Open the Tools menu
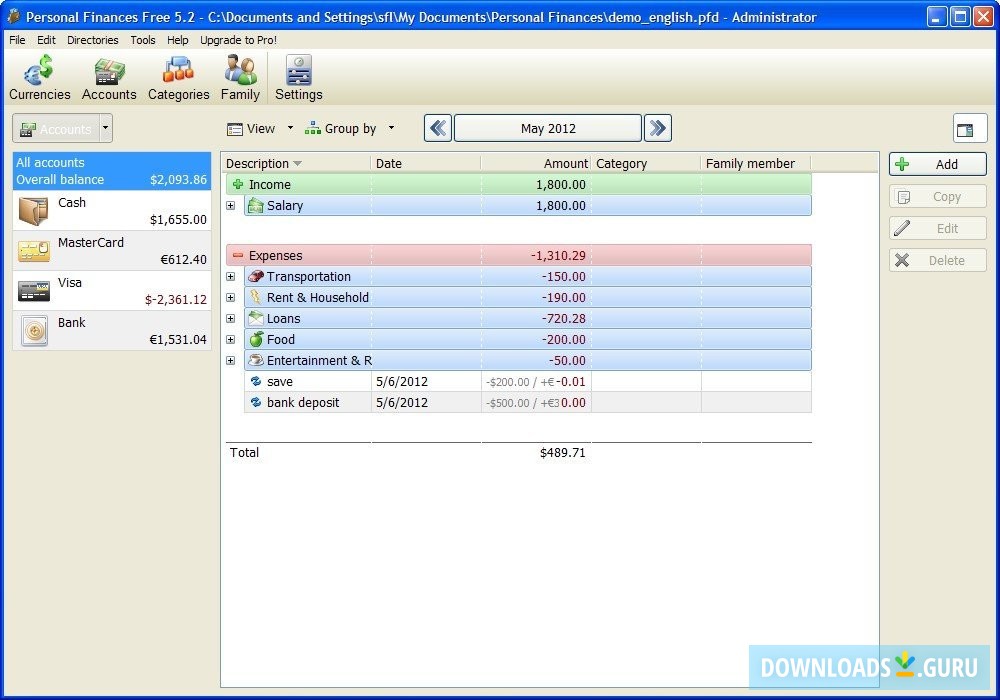 pyautogui.click(x=143, y=40)
